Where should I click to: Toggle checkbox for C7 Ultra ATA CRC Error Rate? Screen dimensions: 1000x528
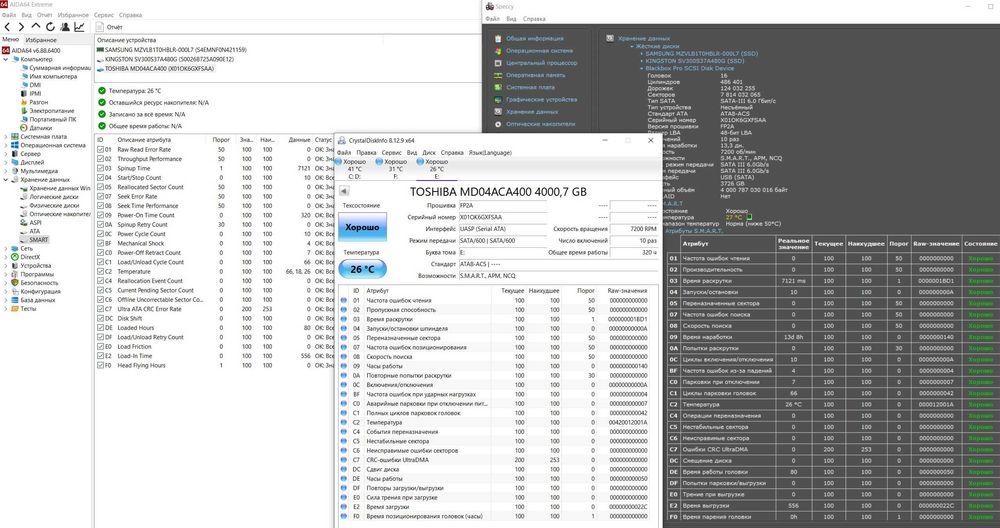(x=100, y=309)
